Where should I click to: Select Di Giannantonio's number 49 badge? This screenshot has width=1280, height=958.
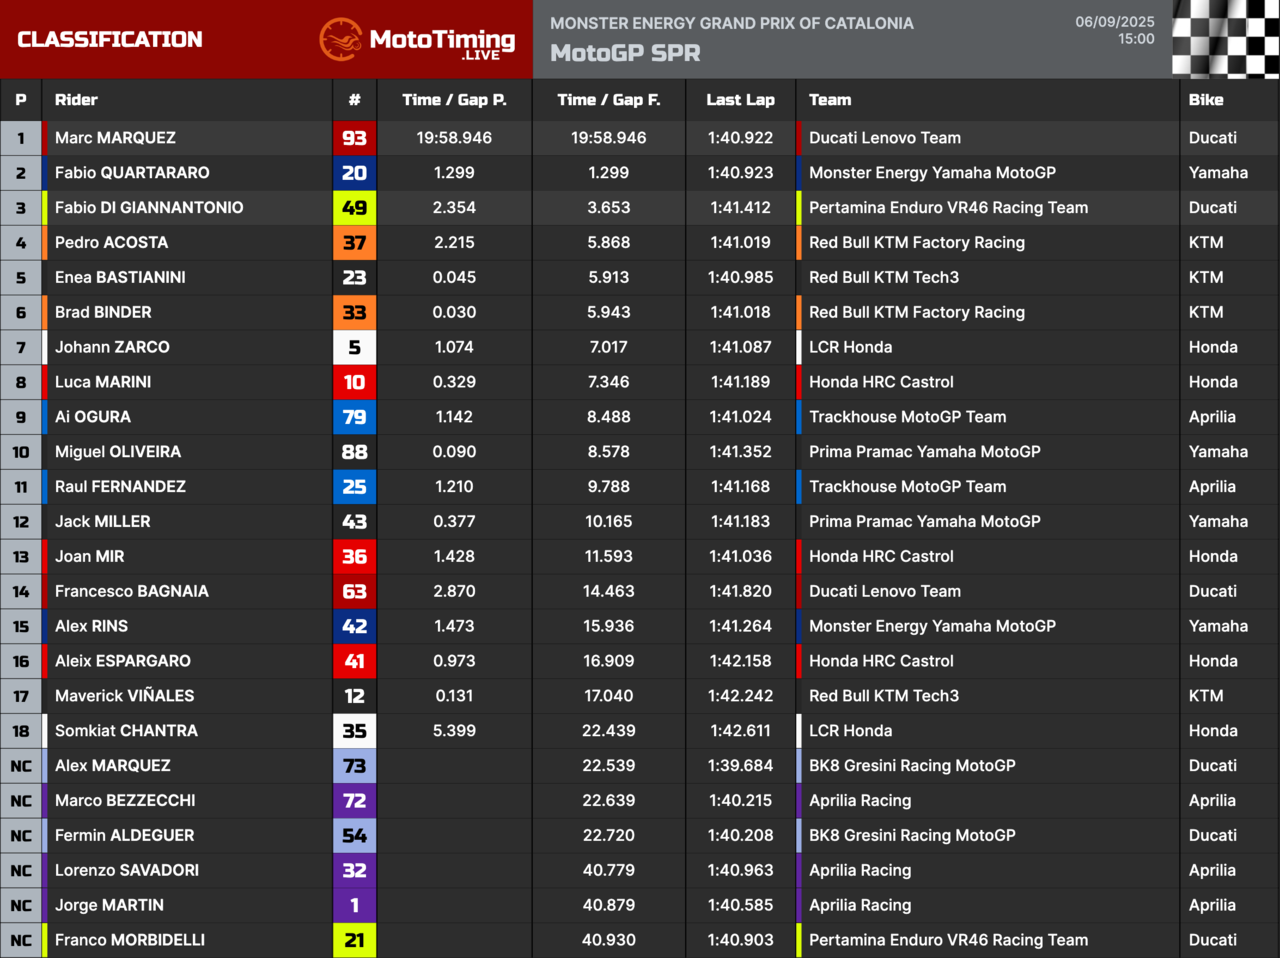tap(355, 208)
